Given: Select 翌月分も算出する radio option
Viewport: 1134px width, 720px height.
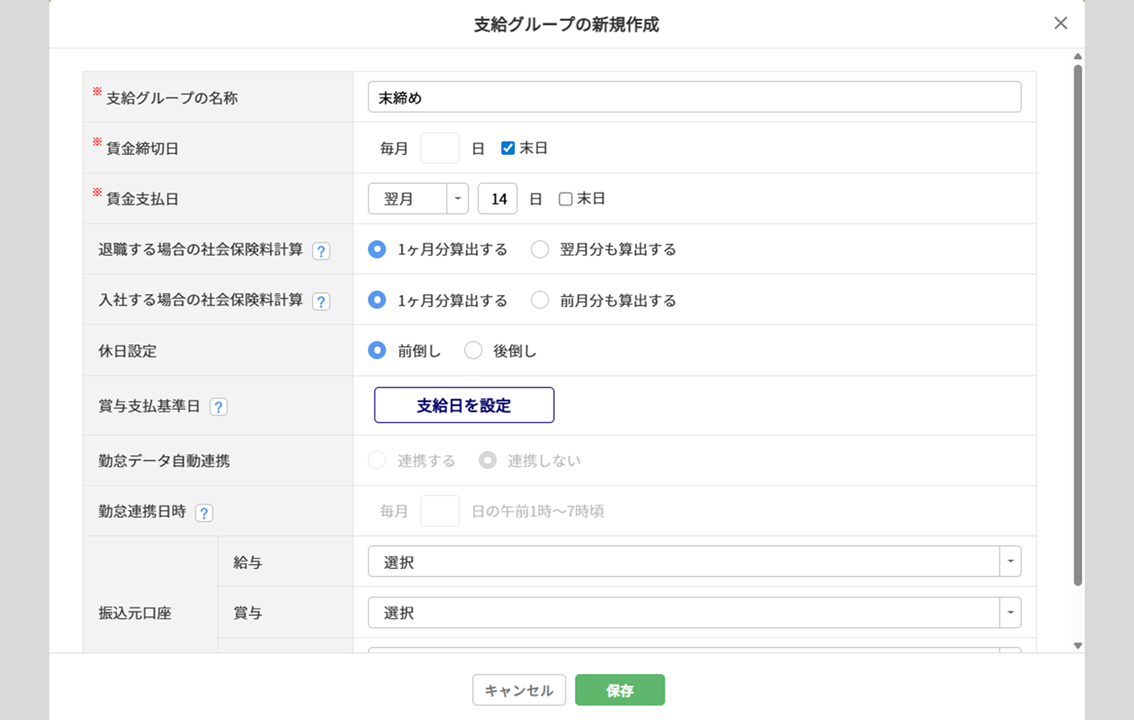Looking at the screenshot, I should 540,250.
